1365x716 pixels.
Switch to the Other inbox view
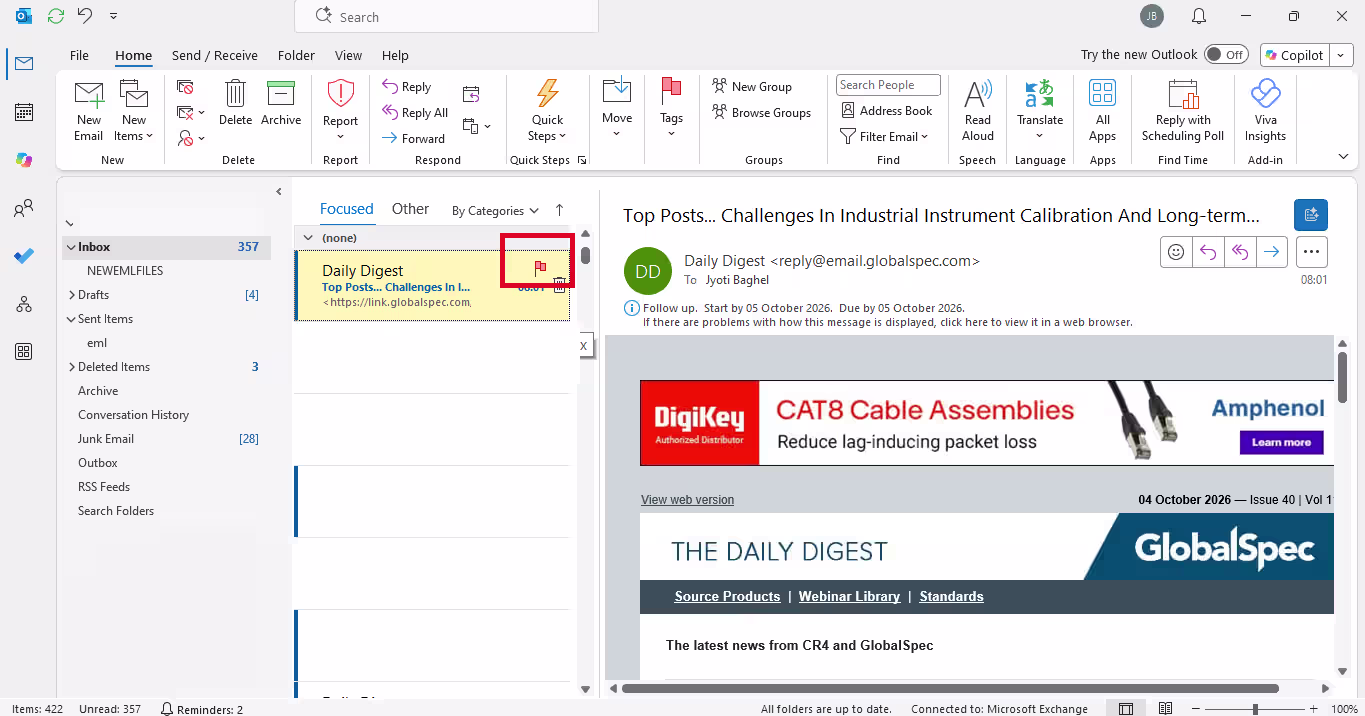pyautogui.click(x=410, y=209)
